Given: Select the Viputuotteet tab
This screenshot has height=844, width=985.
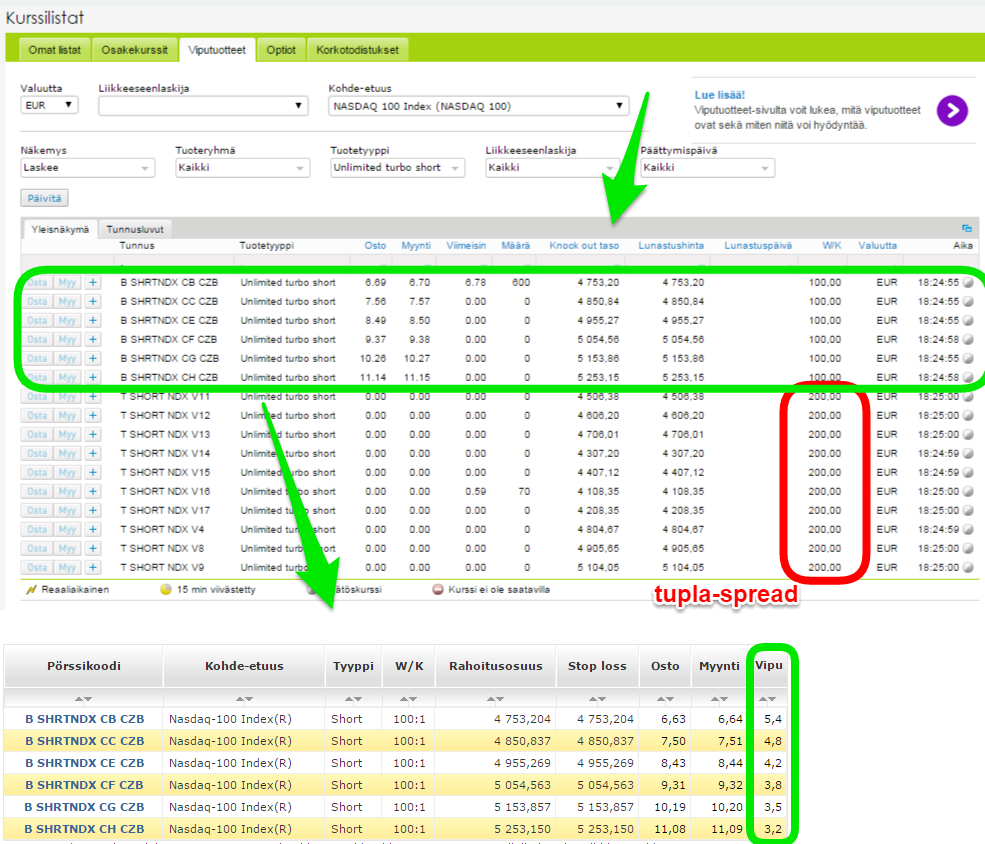Looking at the screenshot, I should [x=217, y=50].
